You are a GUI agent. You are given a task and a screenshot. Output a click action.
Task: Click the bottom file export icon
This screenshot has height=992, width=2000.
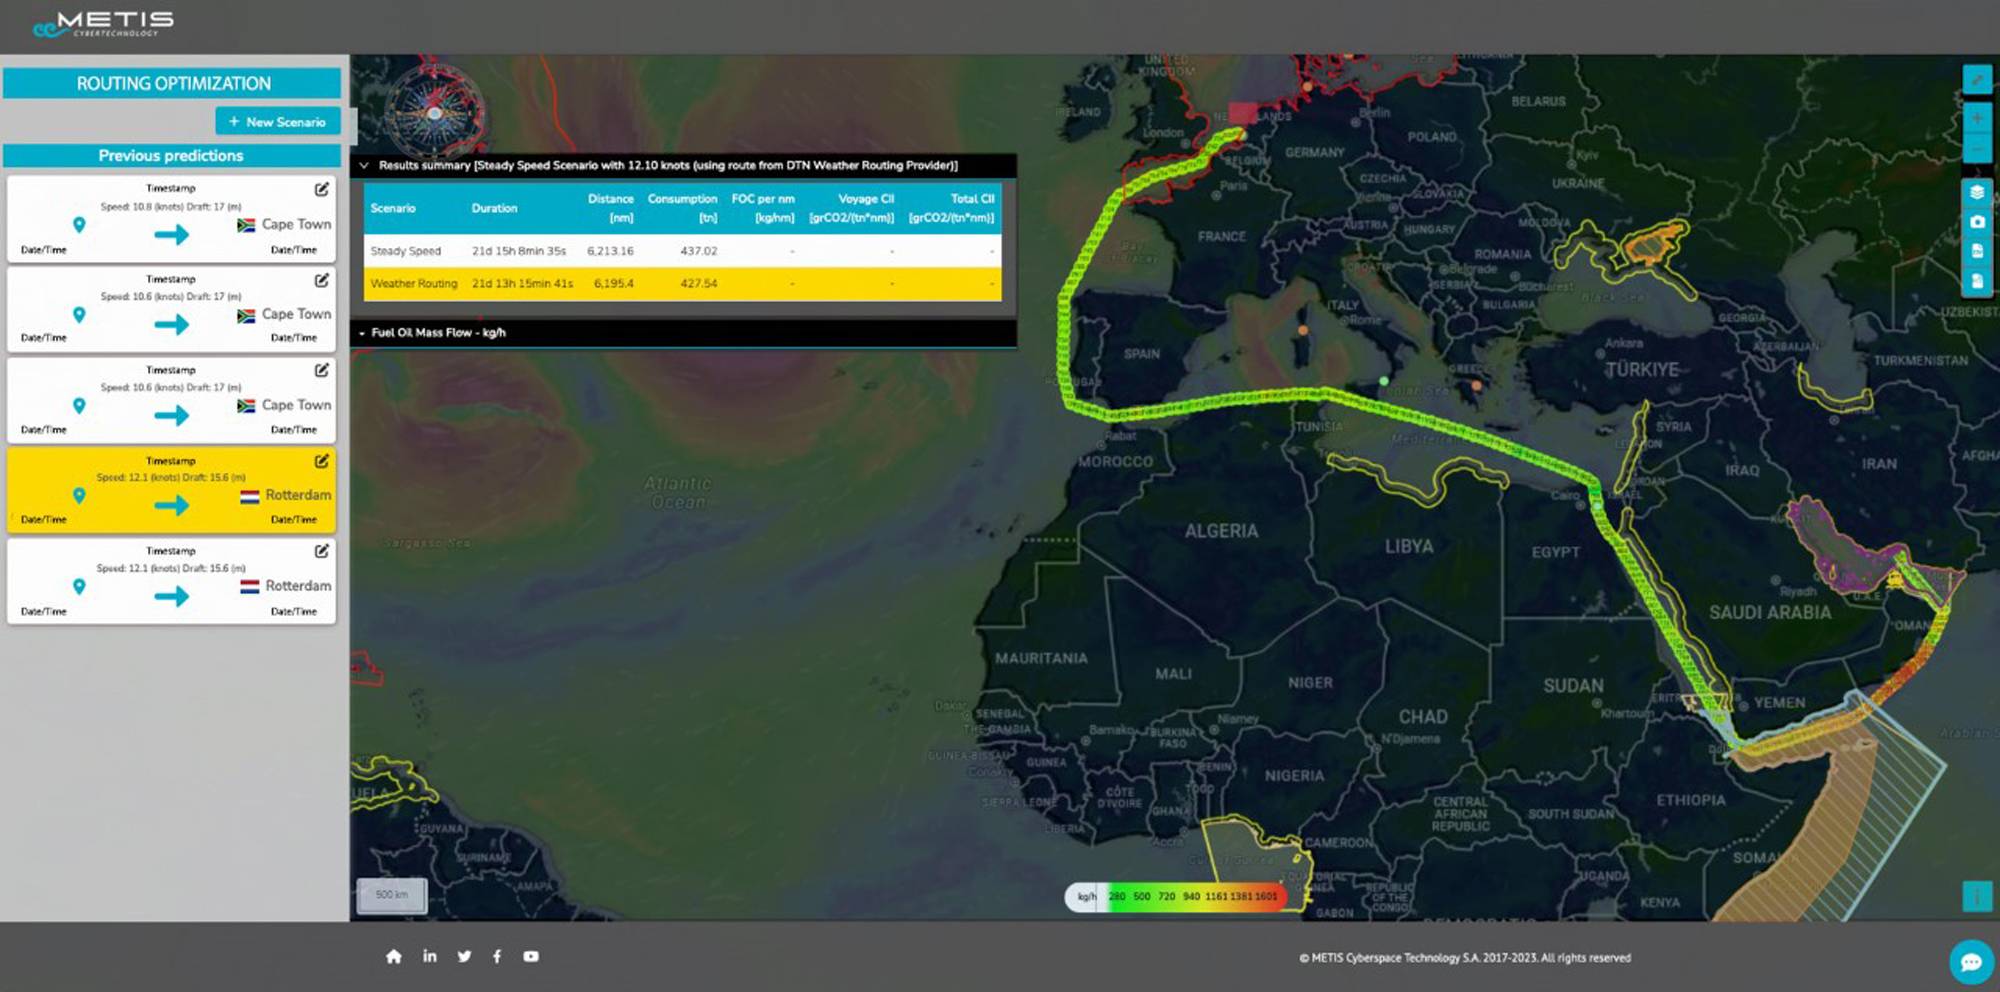point(1977,282)
